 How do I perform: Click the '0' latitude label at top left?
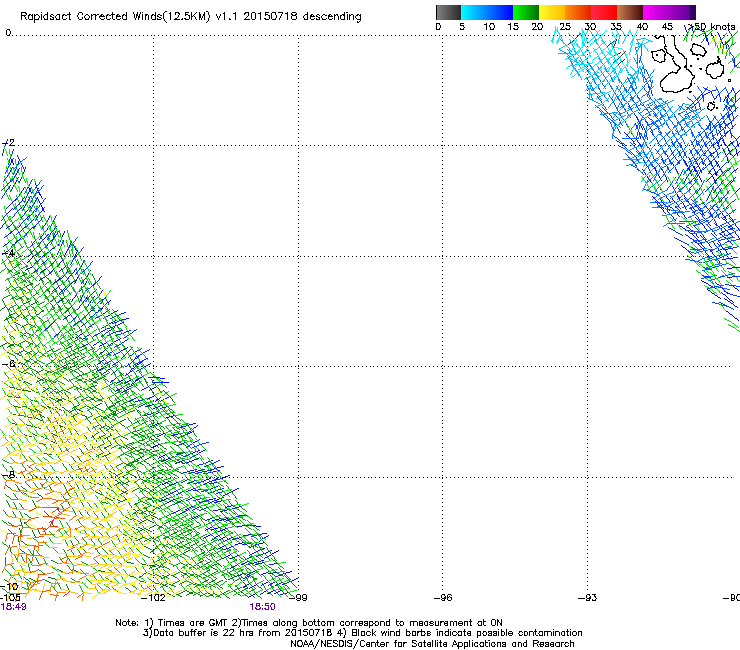pyautogui.click(x=8, y=33)
